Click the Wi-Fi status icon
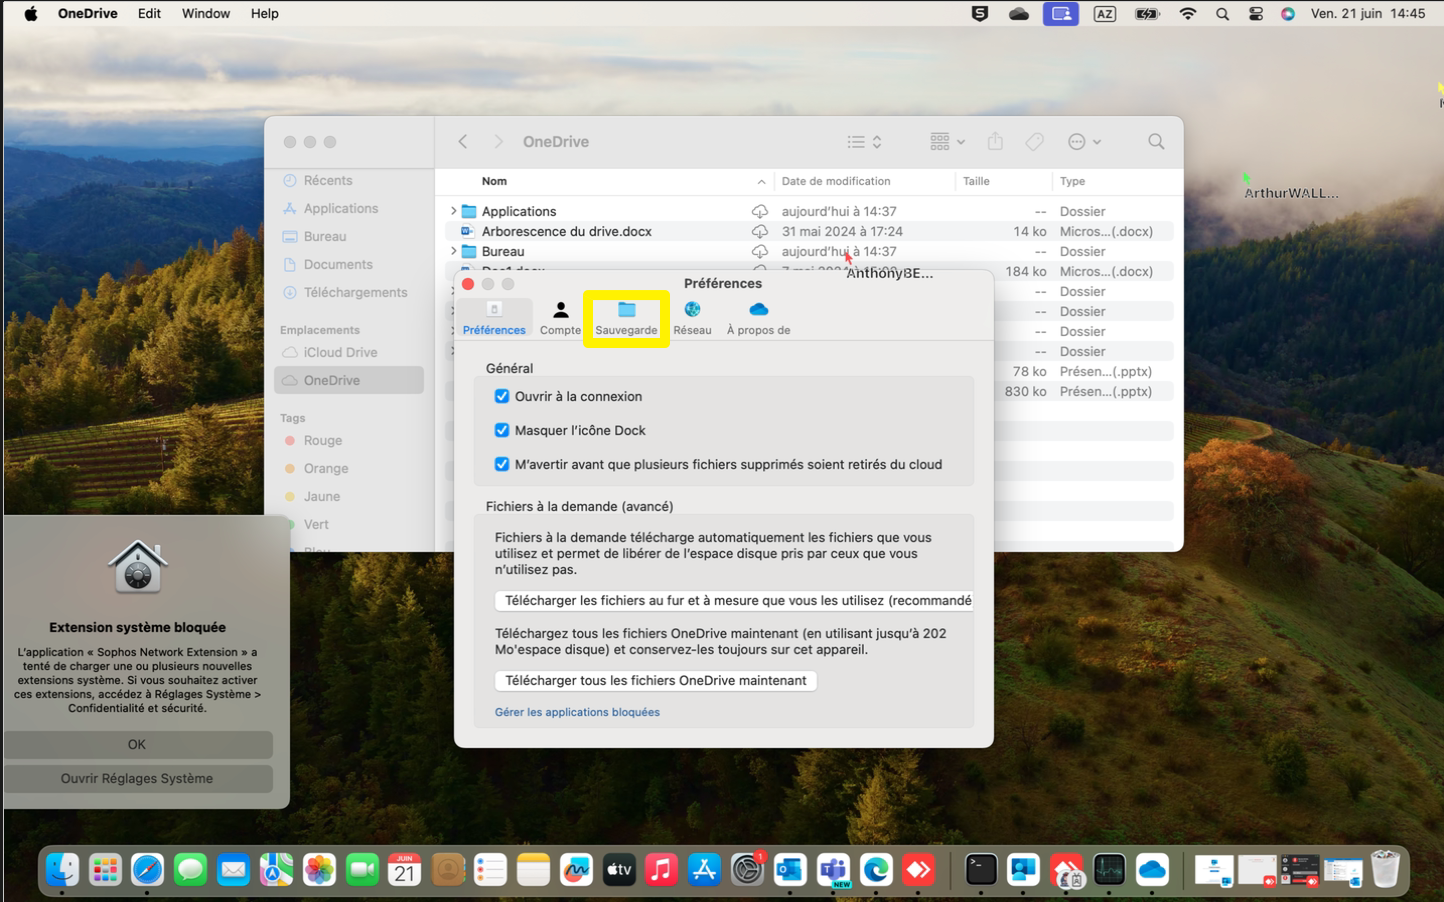The width and height of the screenshot is (1444, 902). point(1188,14)
